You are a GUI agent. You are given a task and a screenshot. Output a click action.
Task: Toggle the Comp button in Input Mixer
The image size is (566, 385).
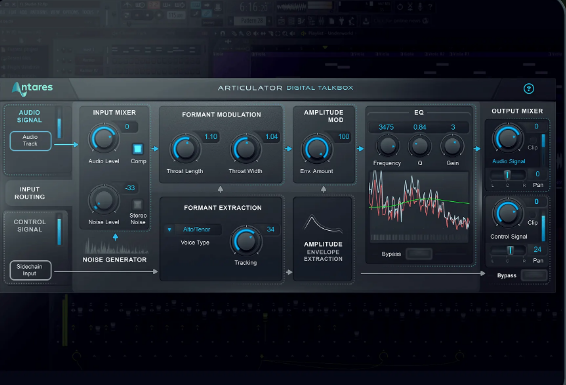138,149
